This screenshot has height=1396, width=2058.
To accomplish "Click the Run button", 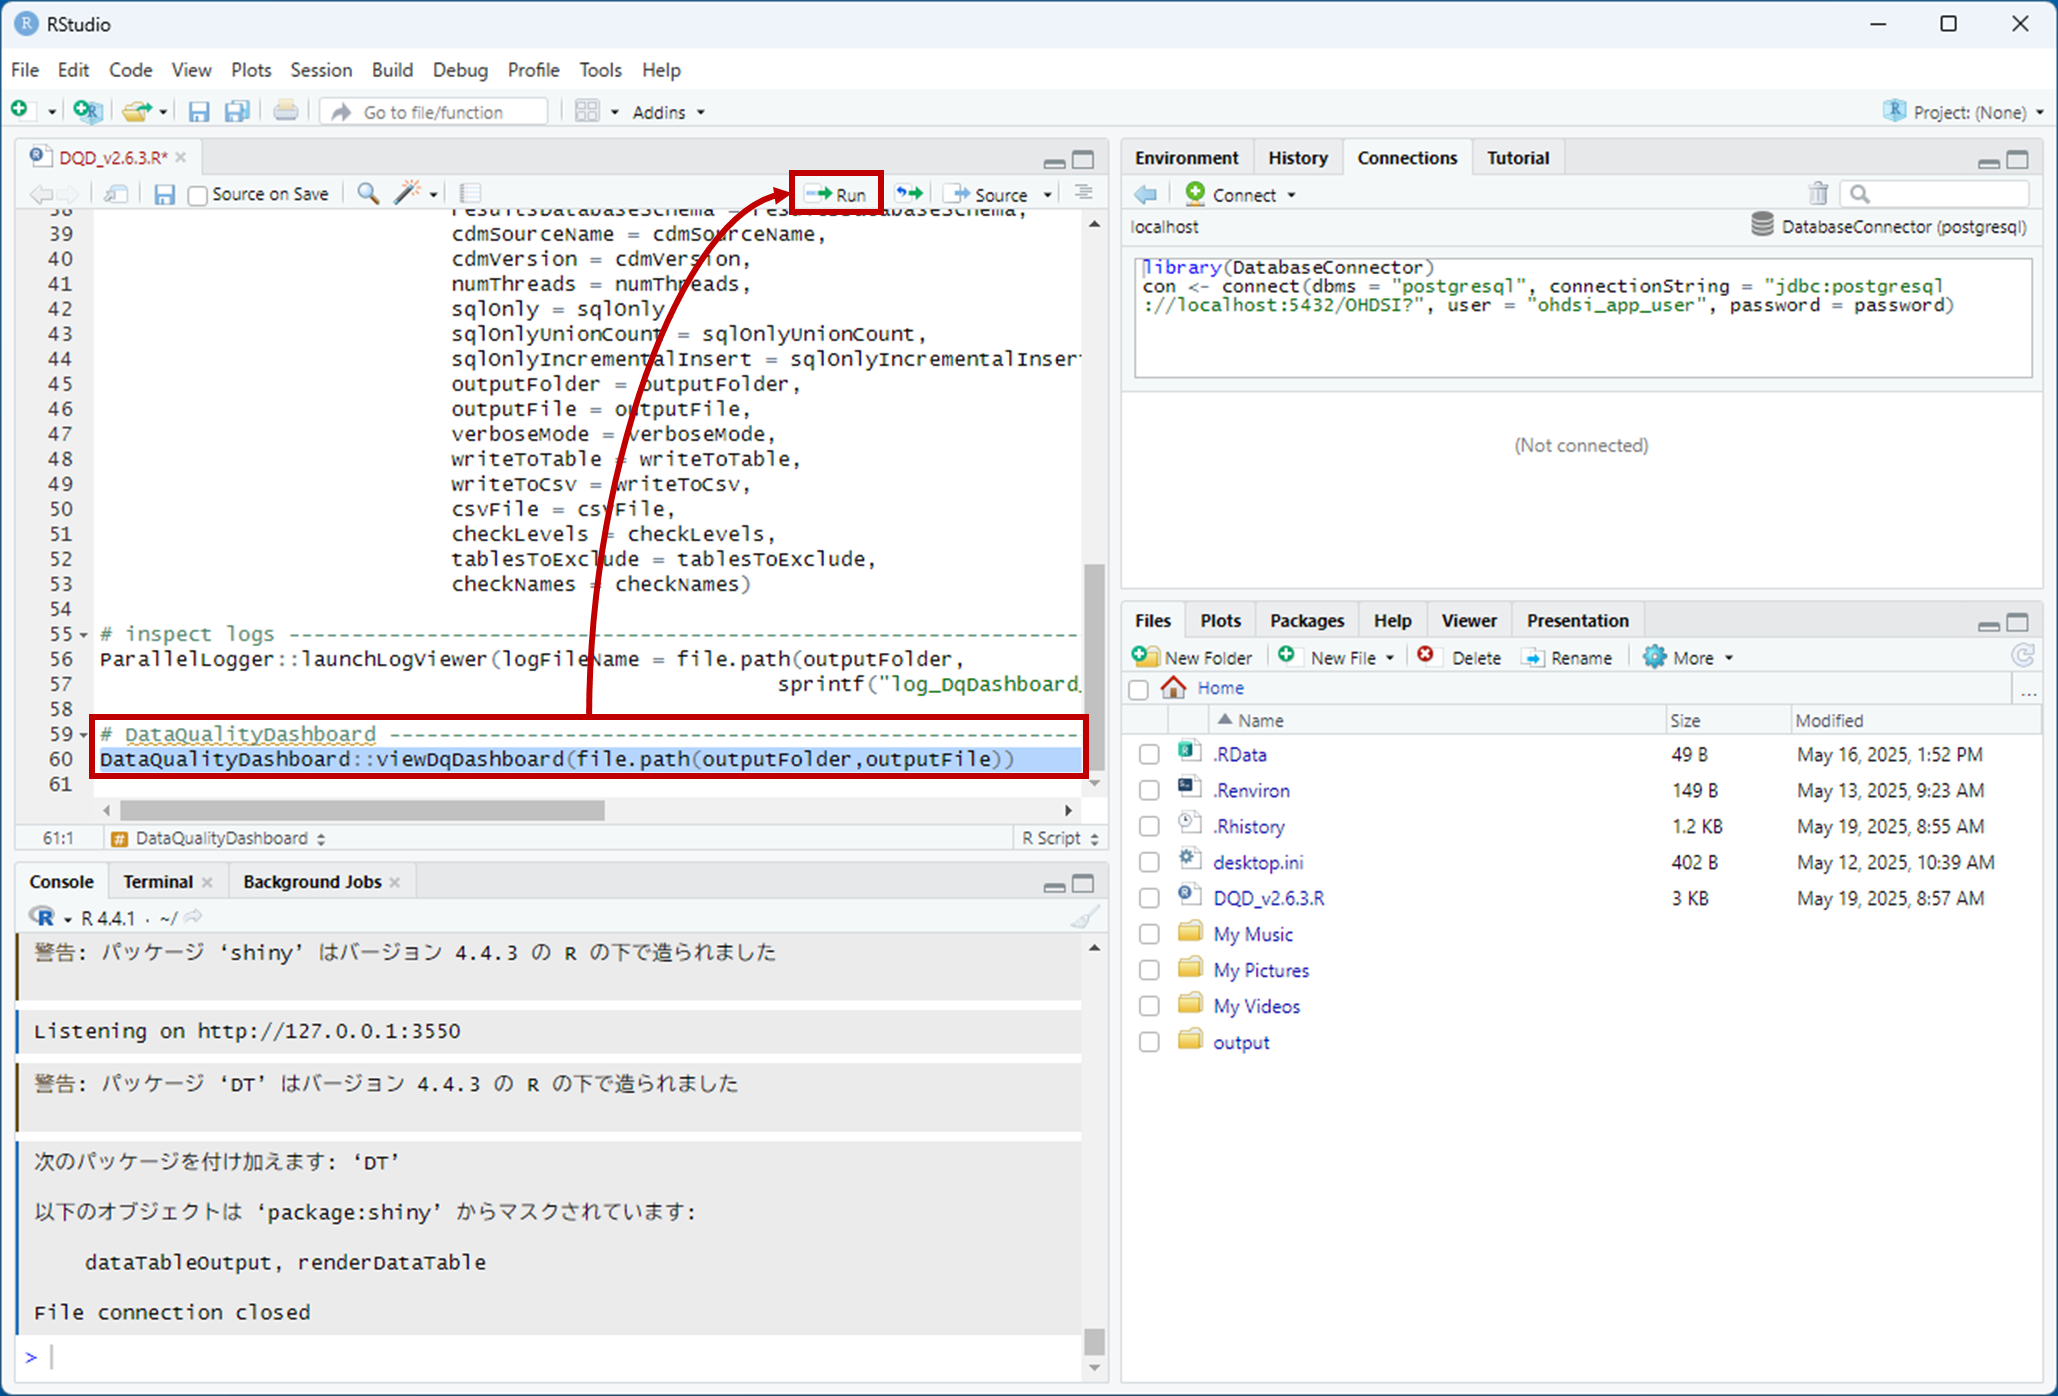I will click(x=836, y=194).
